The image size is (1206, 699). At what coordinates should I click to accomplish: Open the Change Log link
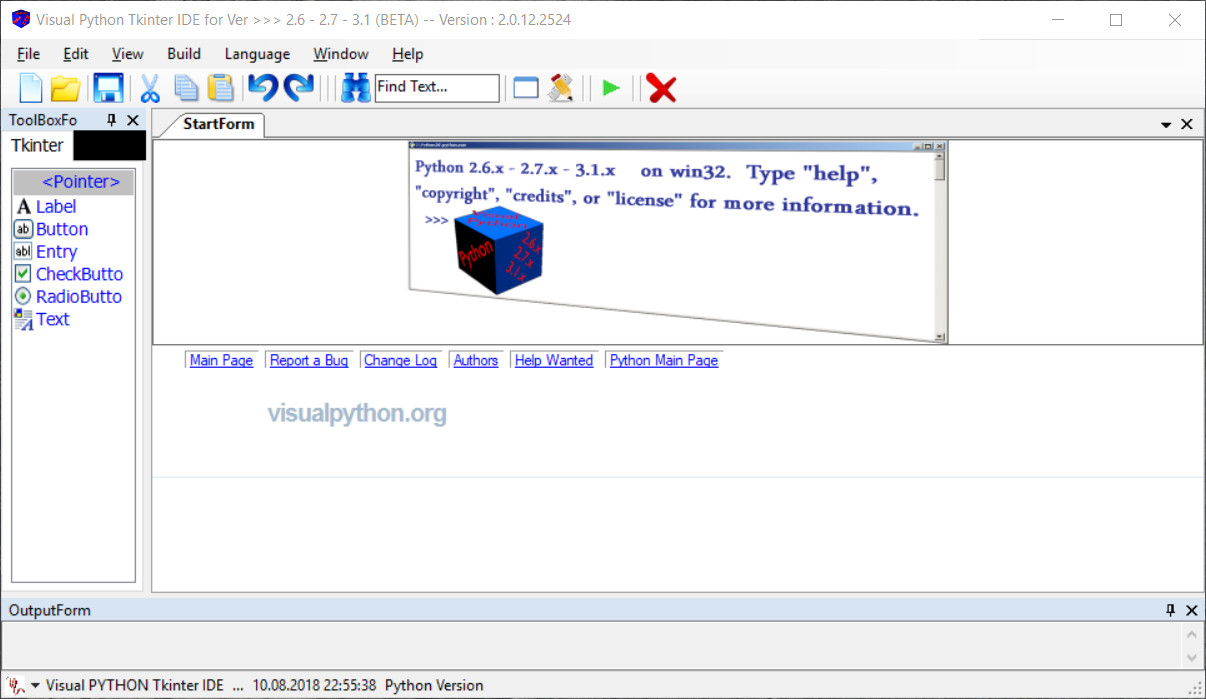(400, 360)
